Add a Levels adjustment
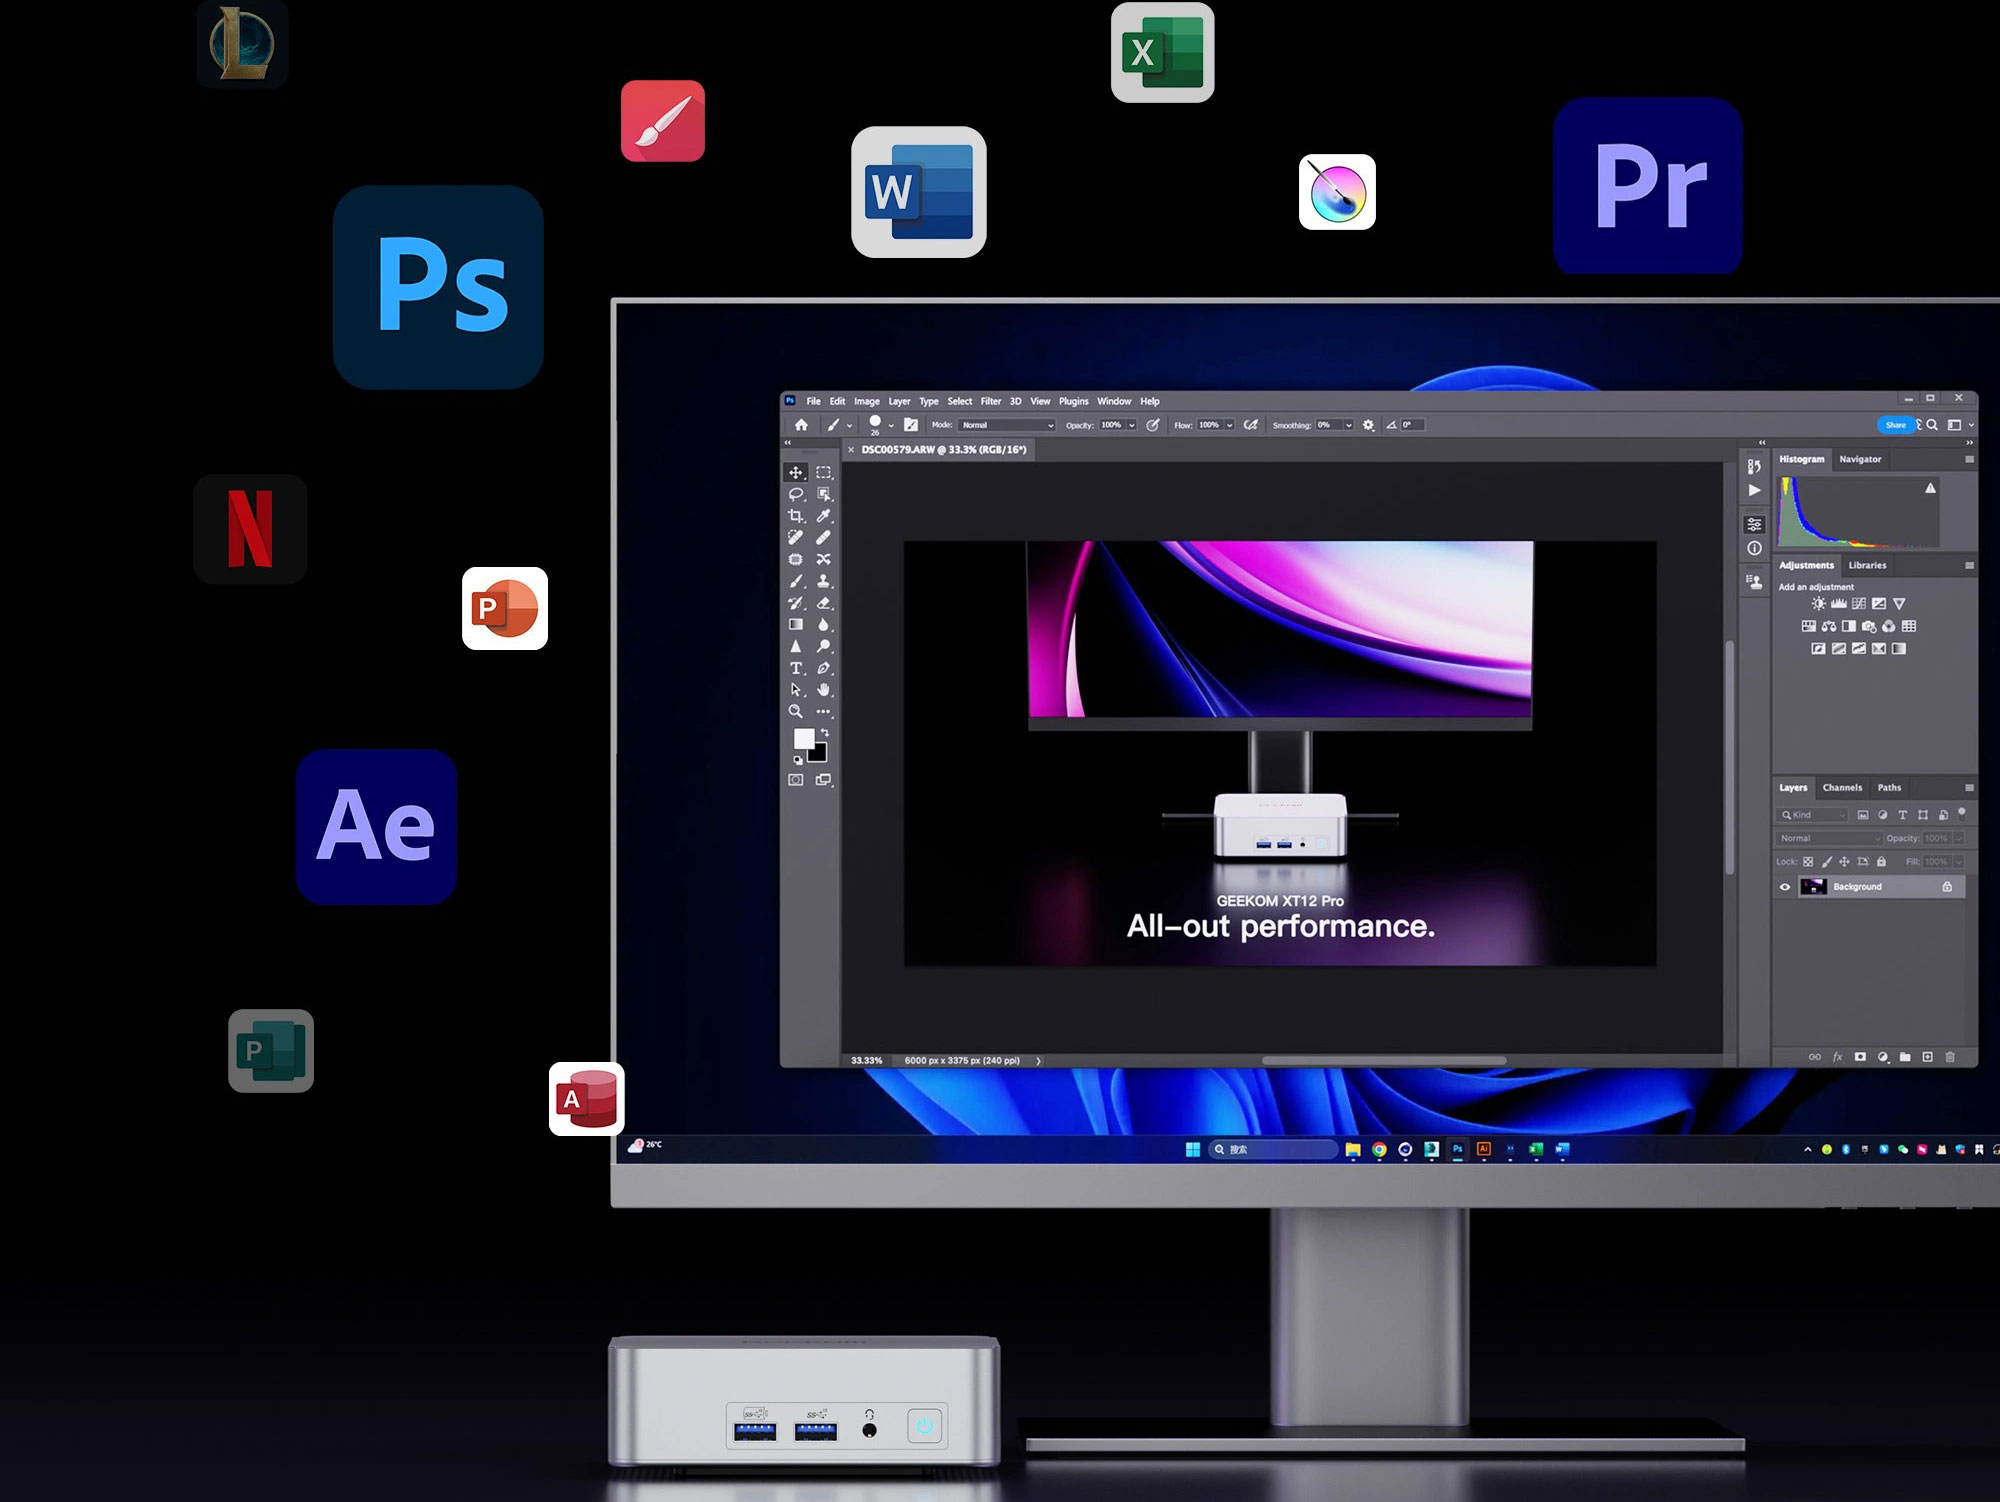 coord(1839,604)
